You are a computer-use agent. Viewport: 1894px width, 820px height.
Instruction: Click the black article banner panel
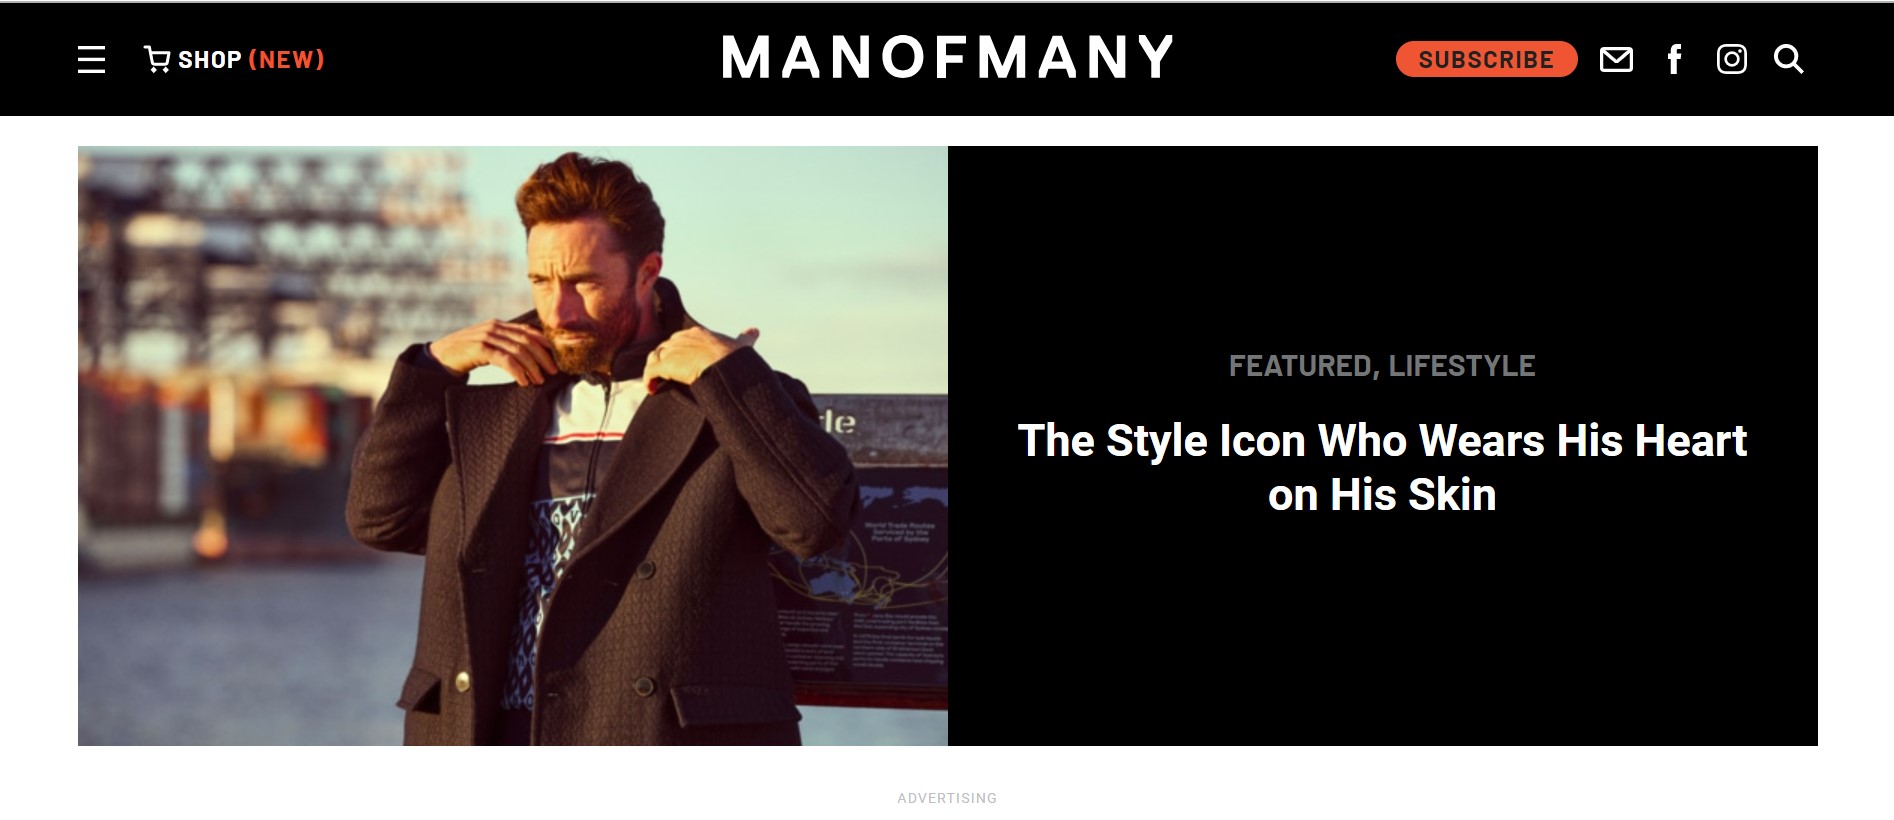[1383, 446]
